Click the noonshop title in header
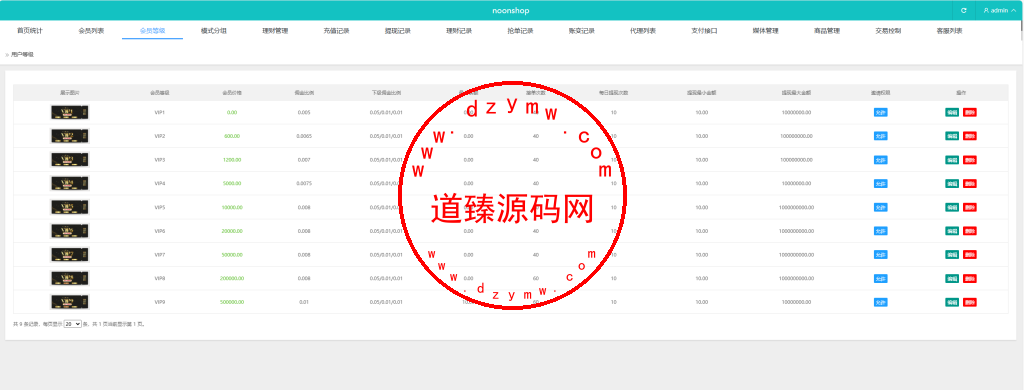The height and width of the screenshot is (390, 1024). 511,10
